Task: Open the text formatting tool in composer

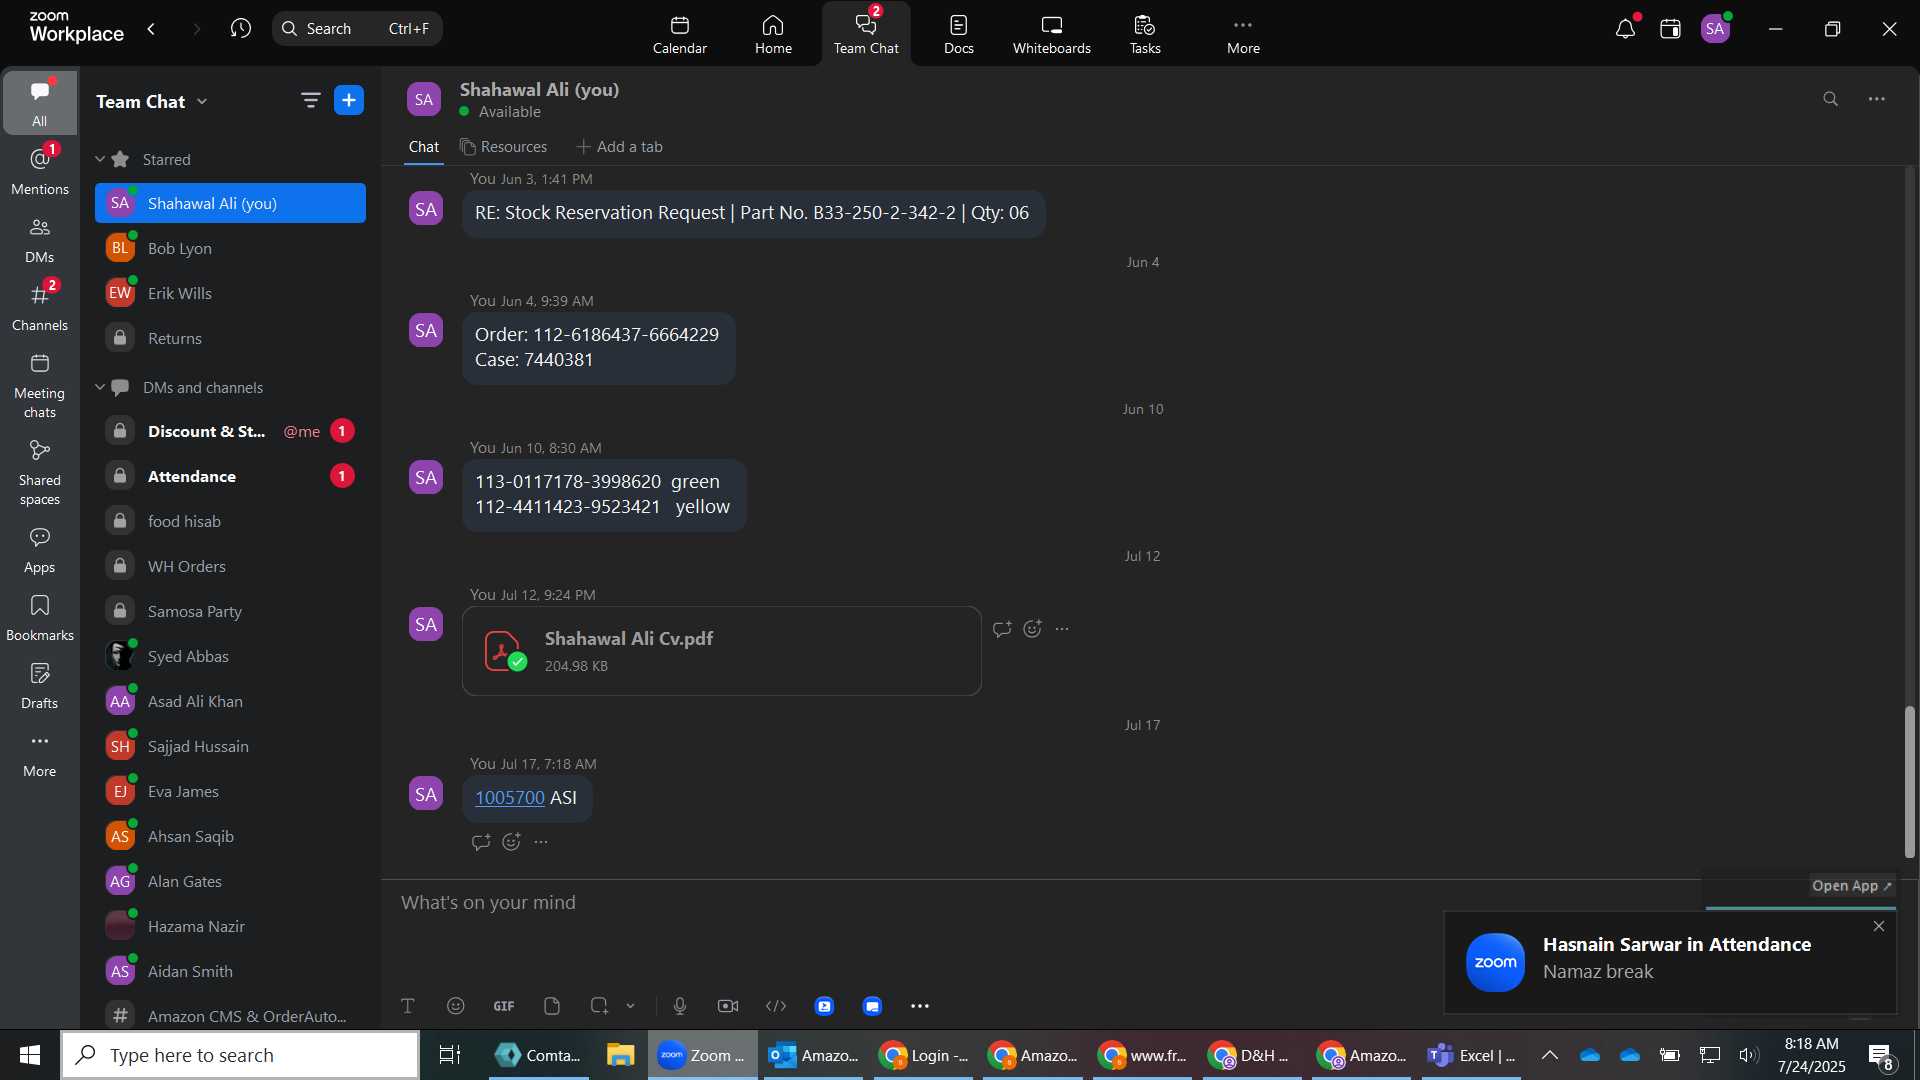Action: point(408,1006)
